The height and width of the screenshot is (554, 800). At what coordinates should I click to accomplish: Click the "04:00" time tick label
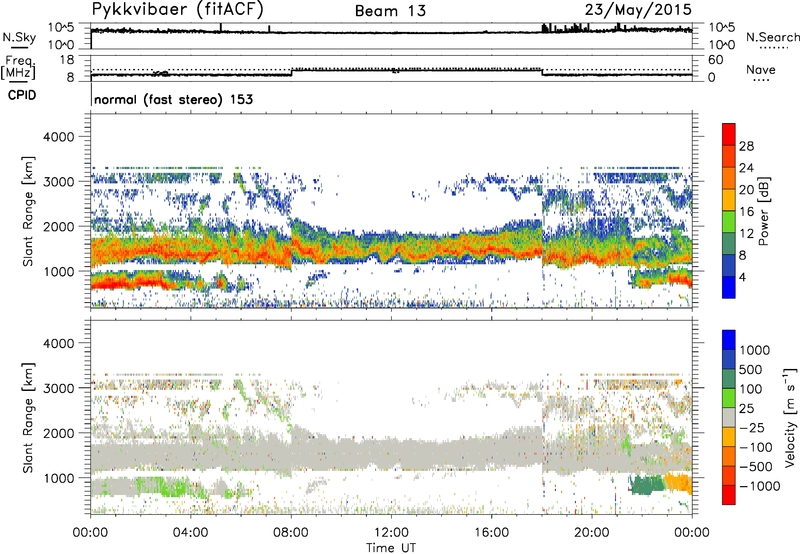click(191, 533)
